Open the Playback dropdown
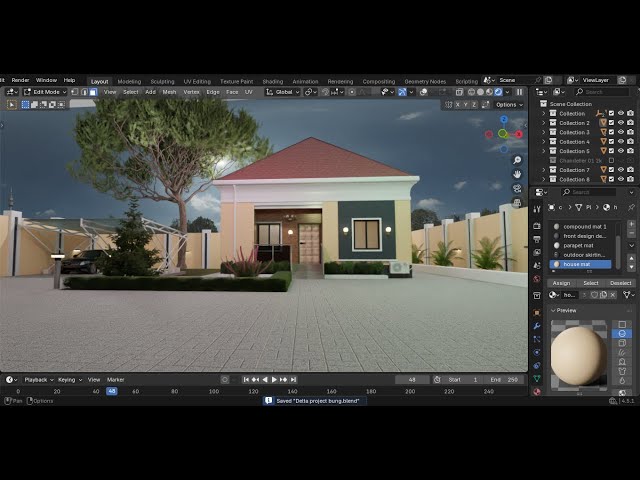Image resolution: width=640 pixels, height=480 pixels. coord(39,380)
